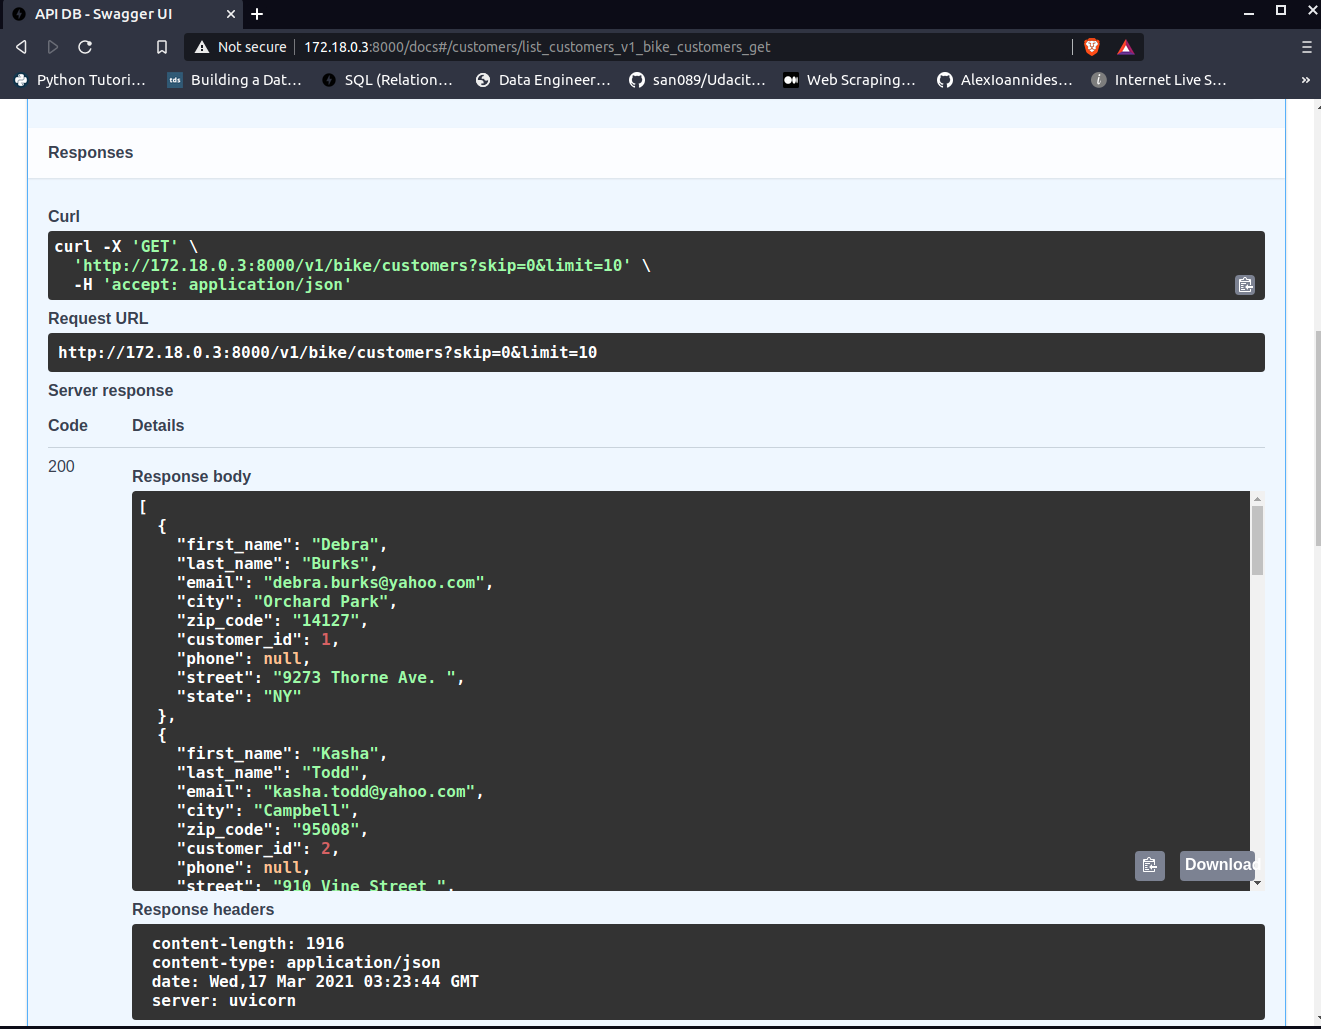Copy the response body to clipboard
1321x1029 pixels.
coord(1150,865)
